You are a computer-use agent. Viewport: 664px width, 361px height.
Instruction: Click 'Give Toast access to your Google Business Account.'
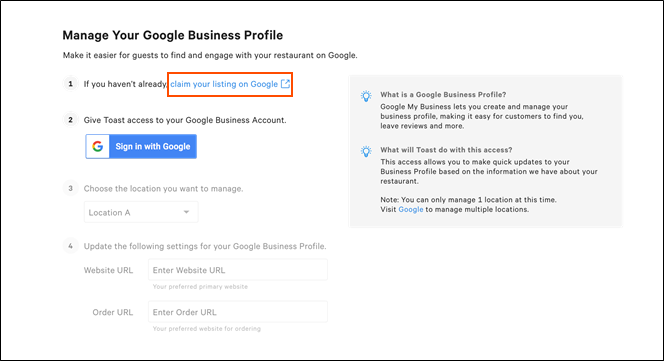pos(185,120)
